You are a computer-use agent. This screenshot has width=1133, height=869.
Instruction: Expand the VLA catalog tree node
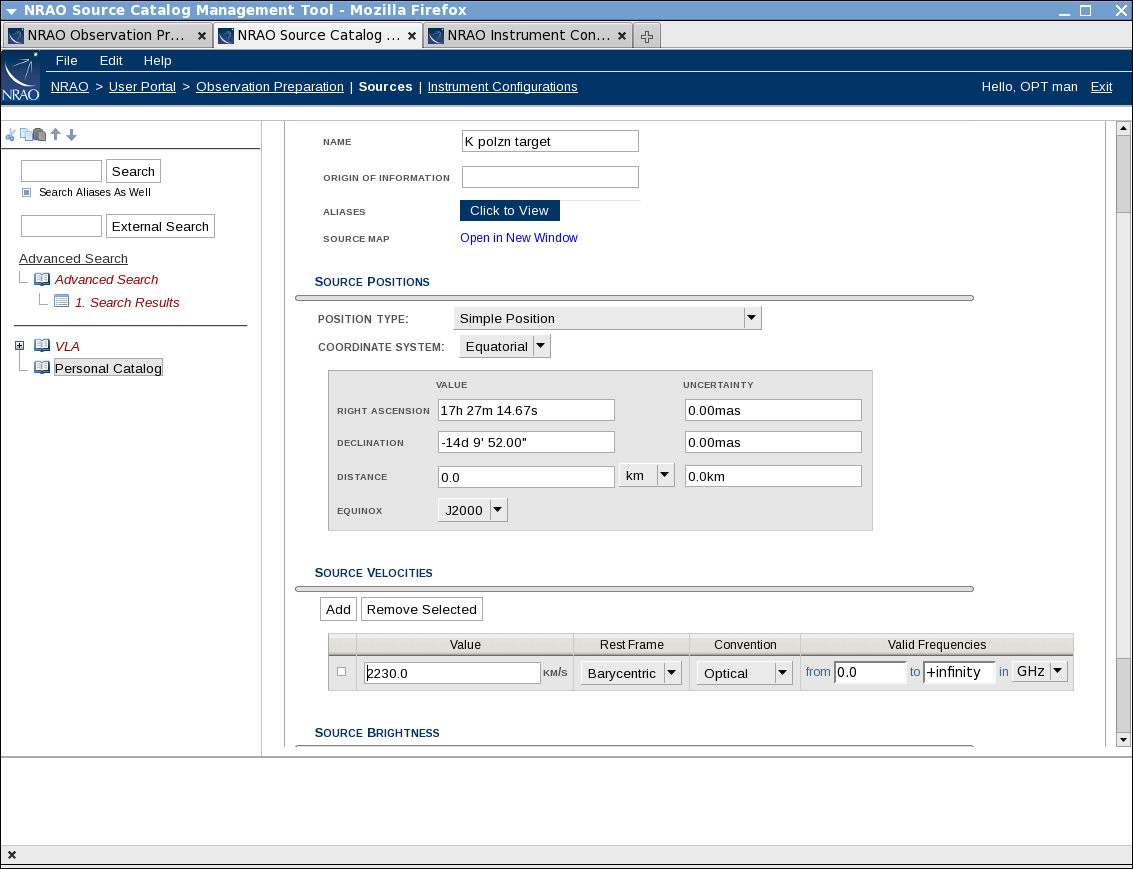[19, 346]
